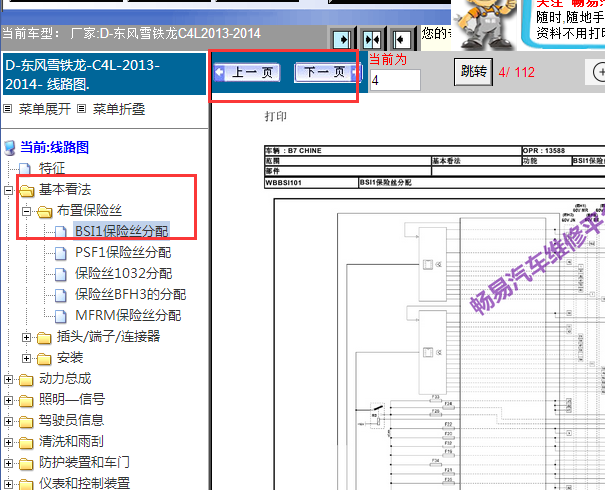The width and height of the screenshot is (605, 490).
Task: Expand the 安装 folder
Action: 26,358
